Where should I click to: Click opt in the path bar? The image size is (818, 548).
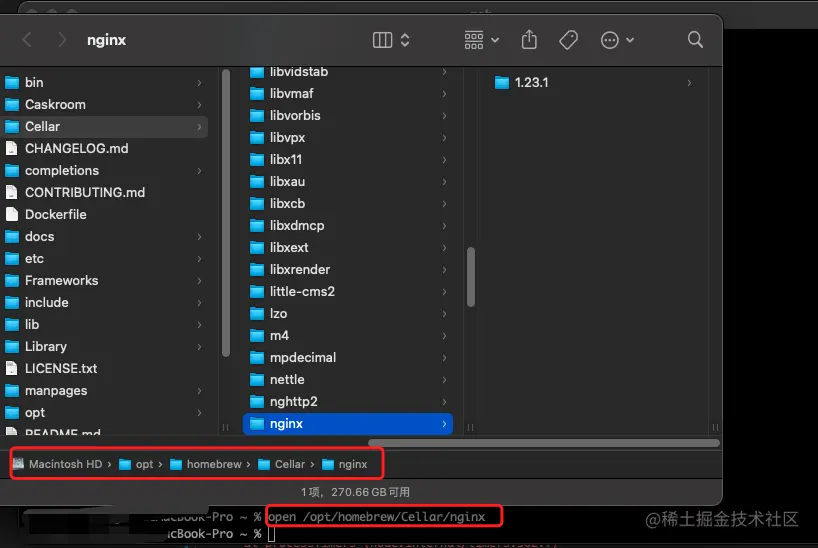pos(136,464)
